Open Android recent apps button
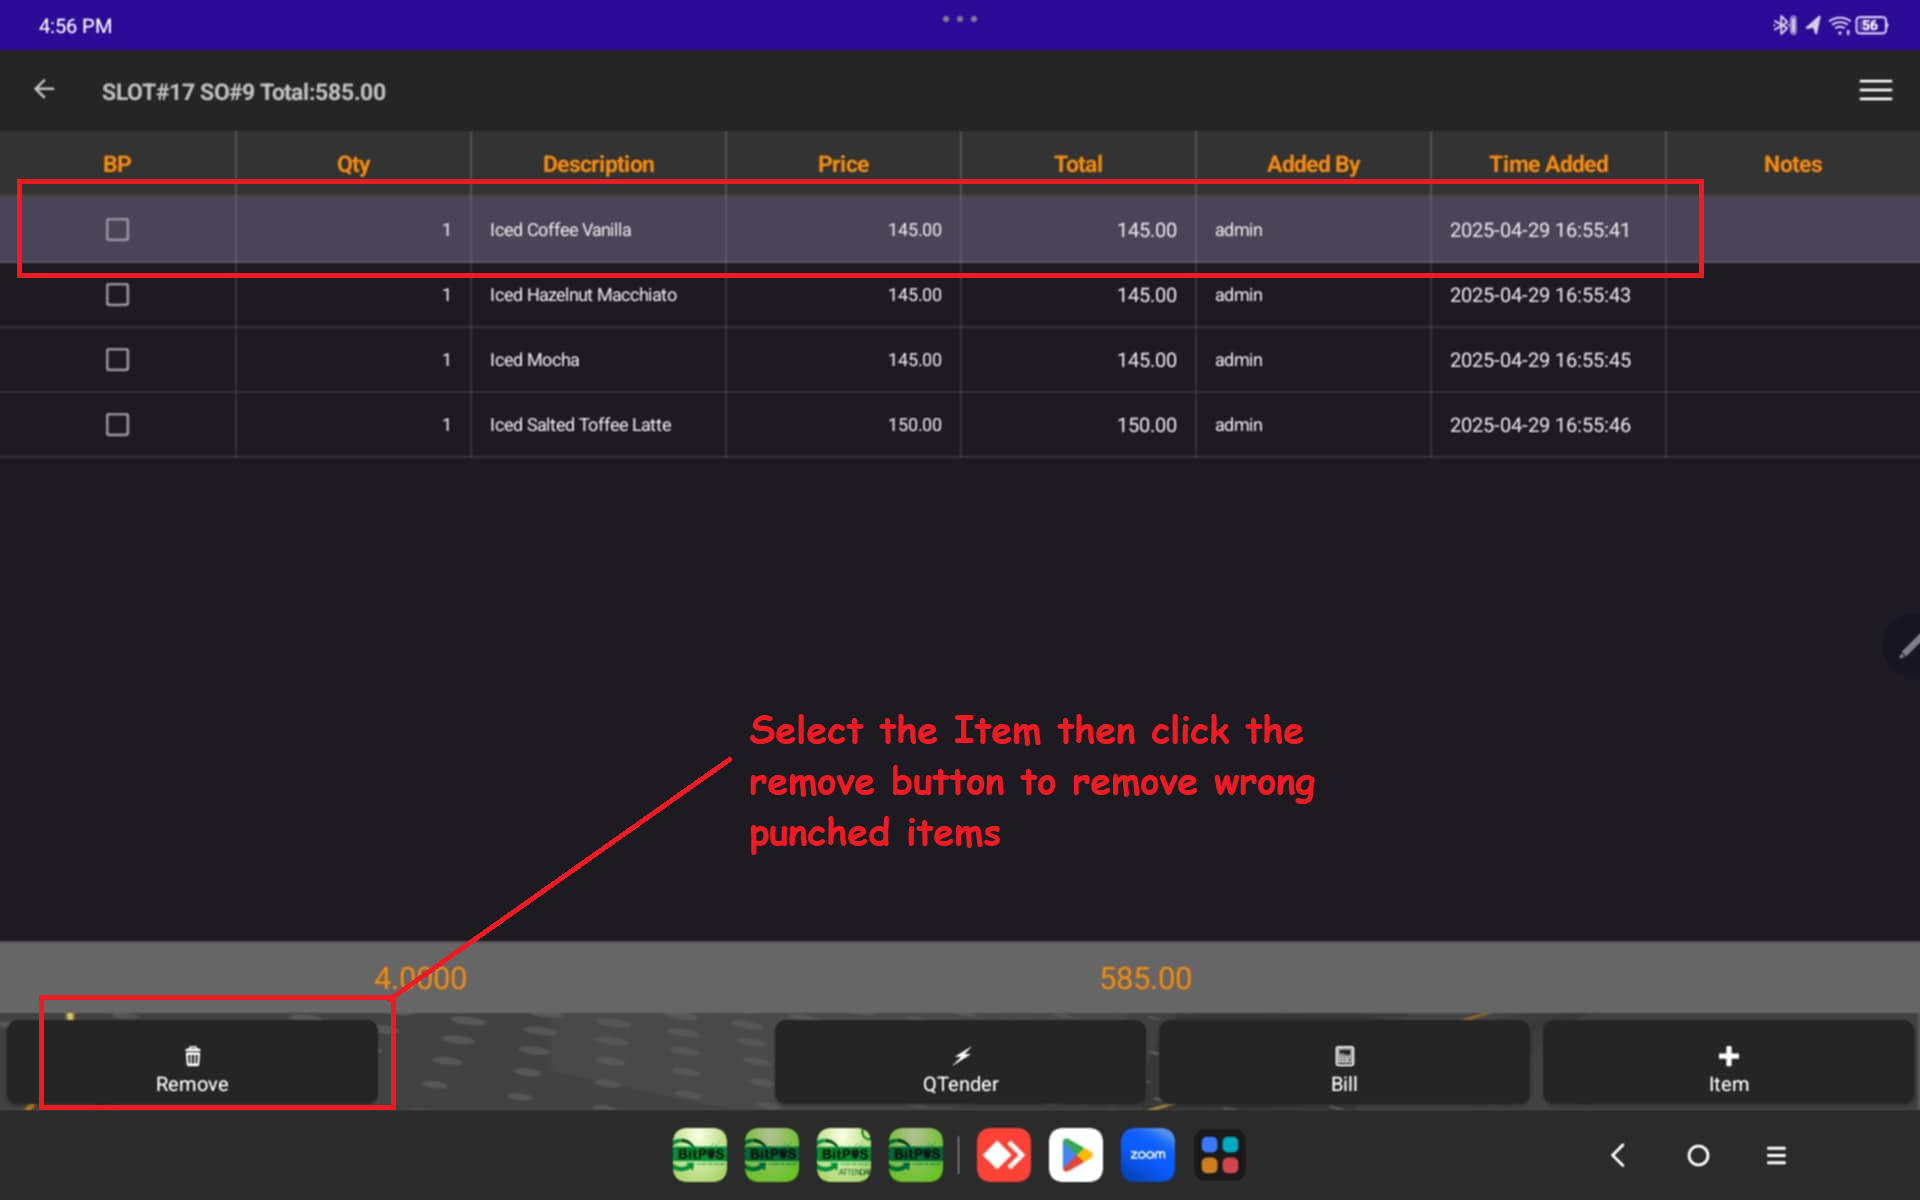 pos(1776,1155)
